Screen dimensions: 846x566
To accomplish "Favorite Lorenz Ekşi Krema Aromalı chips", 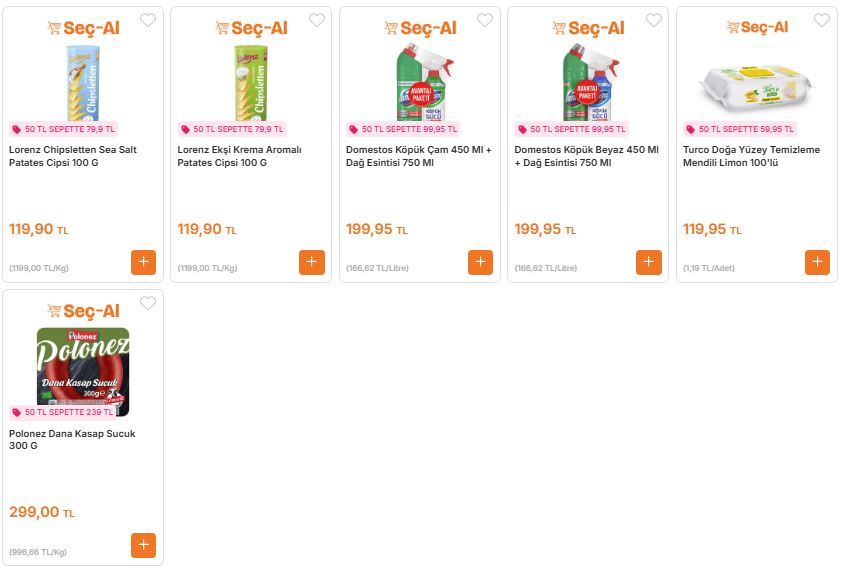I will [317, 20].
